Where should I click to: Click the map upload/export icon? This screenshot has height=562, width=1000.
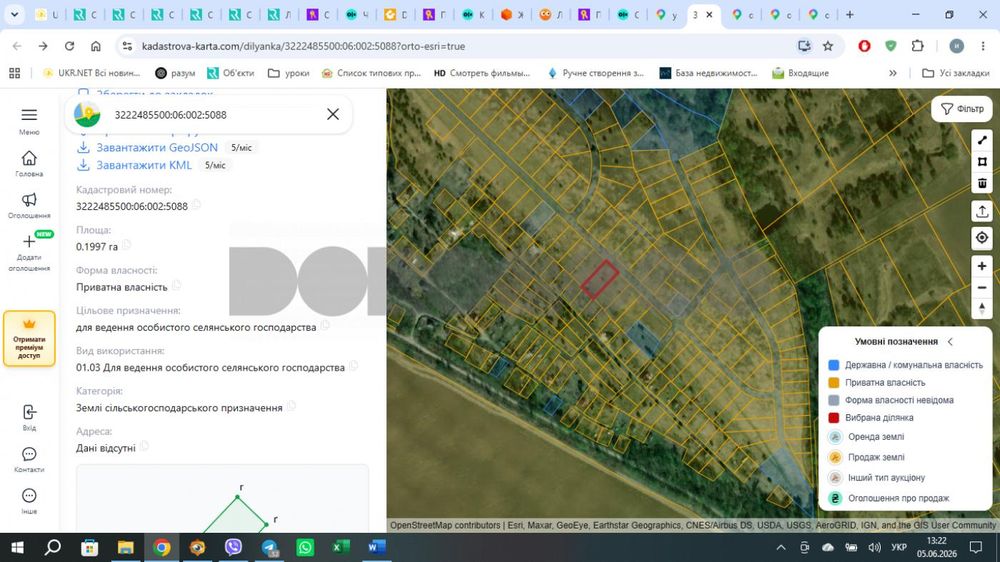tap(982, 211)
